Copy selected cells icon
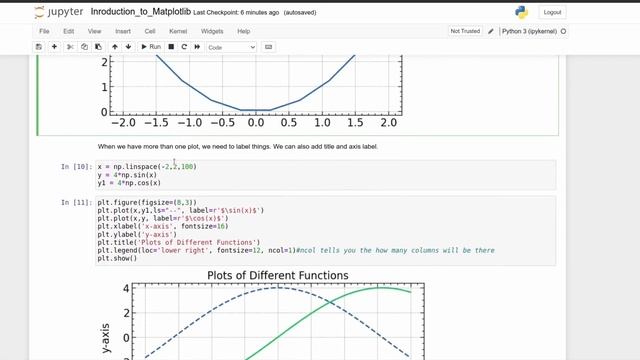 [84, 47]
